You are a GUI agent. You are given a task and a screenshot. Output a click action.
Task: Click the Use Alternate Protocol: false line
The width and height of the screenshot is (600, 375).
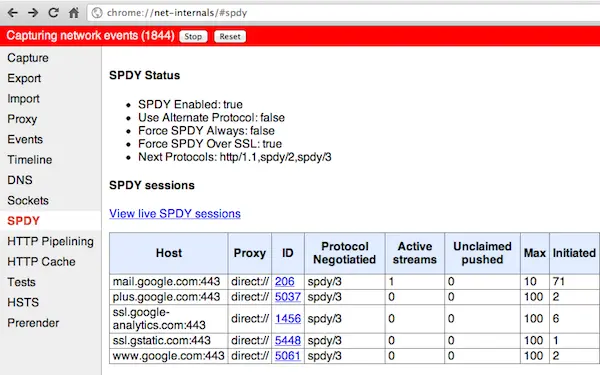point(212,117)
